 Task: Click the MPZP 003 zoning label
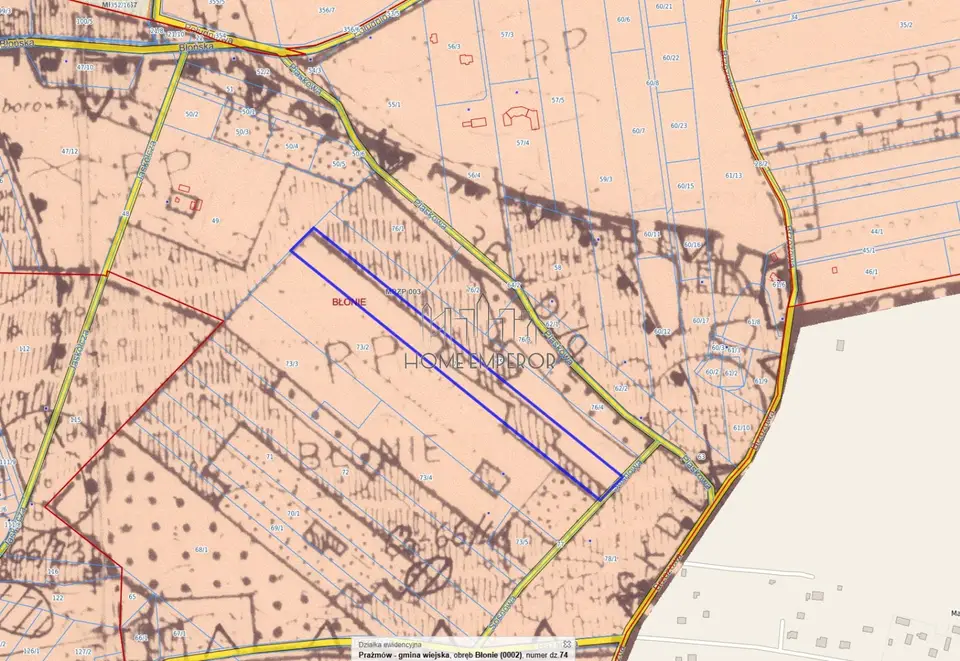click(x=403, y=292)
